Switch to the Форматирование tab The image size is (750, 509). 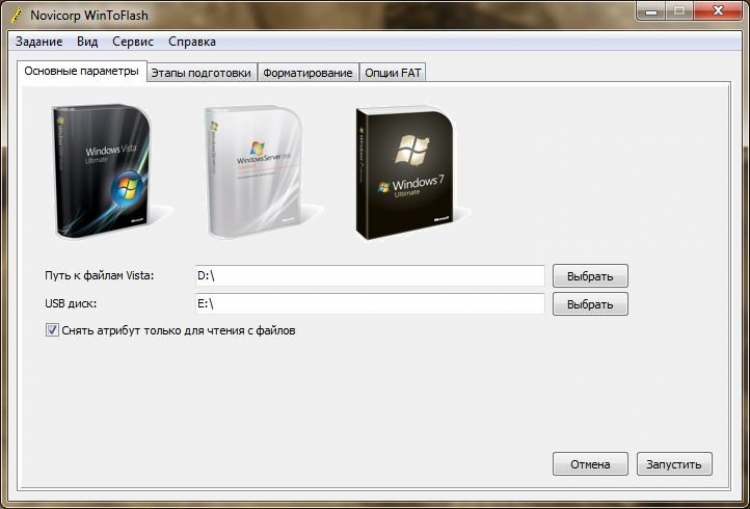tap(308, 73)
